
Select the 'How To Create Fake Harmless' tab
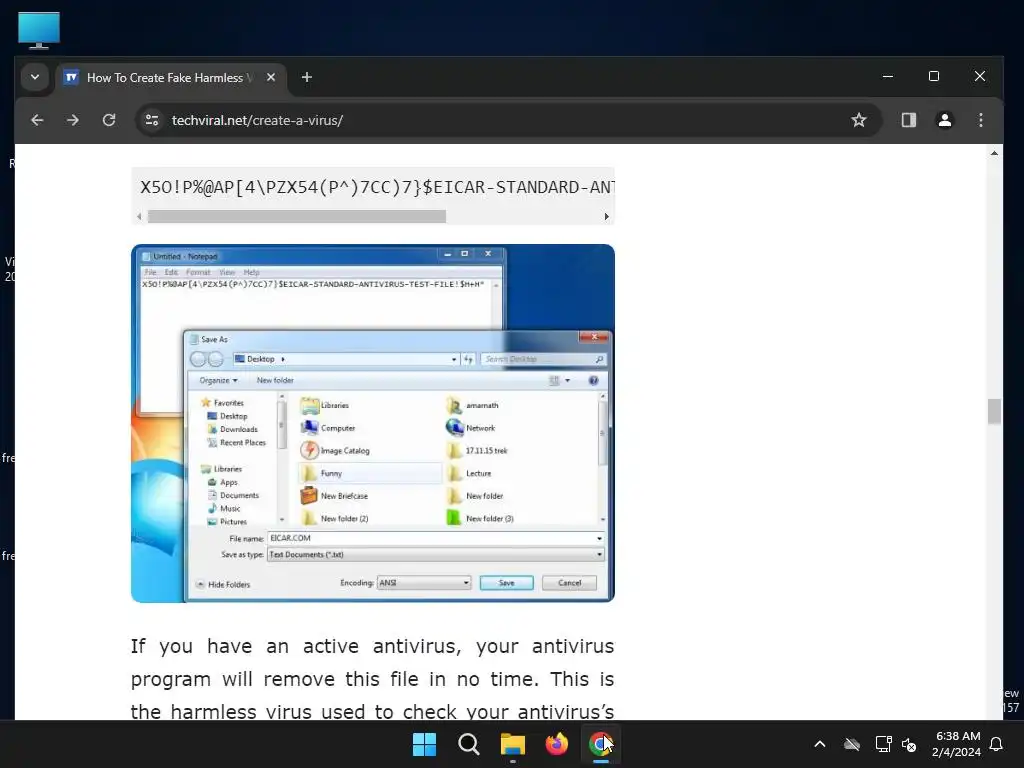(x=171, y=77)
